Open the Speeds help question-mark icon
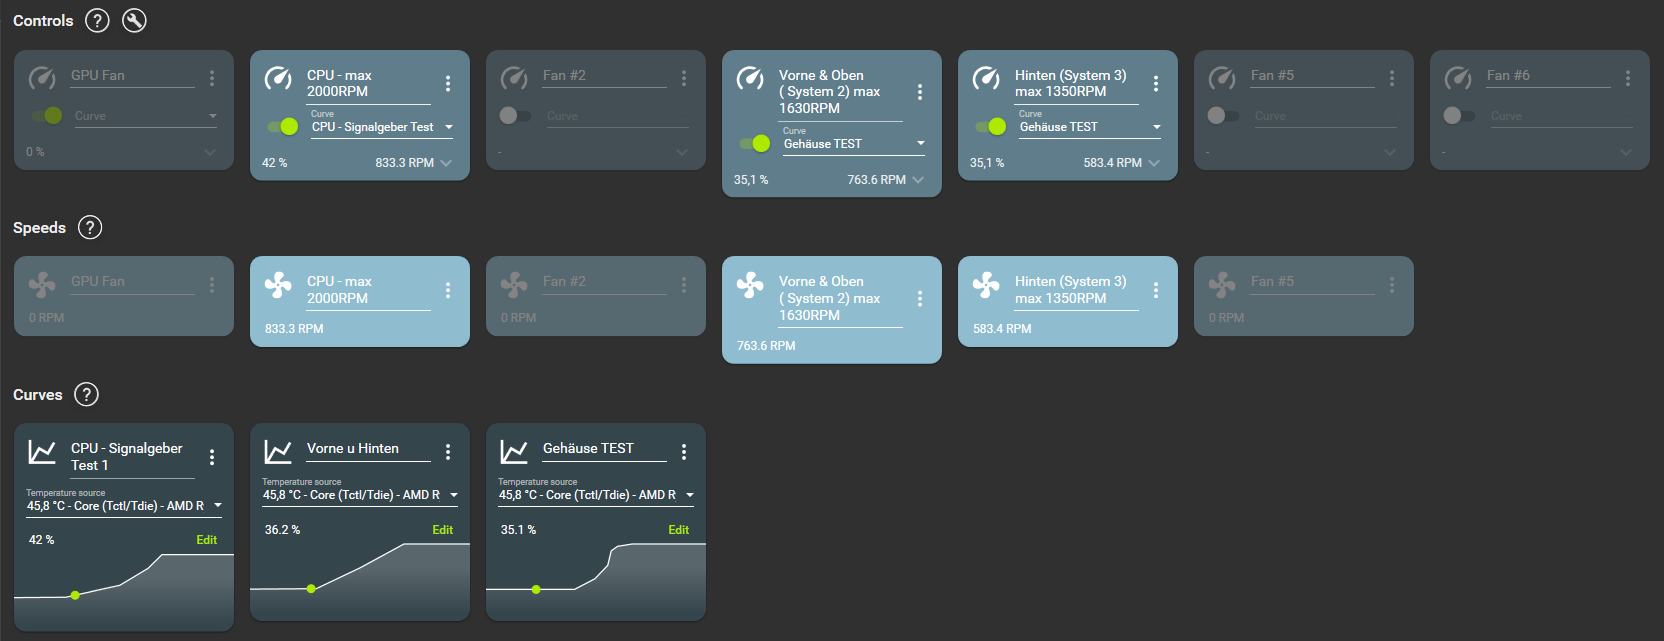Screen dimensions: 1664x641 click(x=90, y=227)
